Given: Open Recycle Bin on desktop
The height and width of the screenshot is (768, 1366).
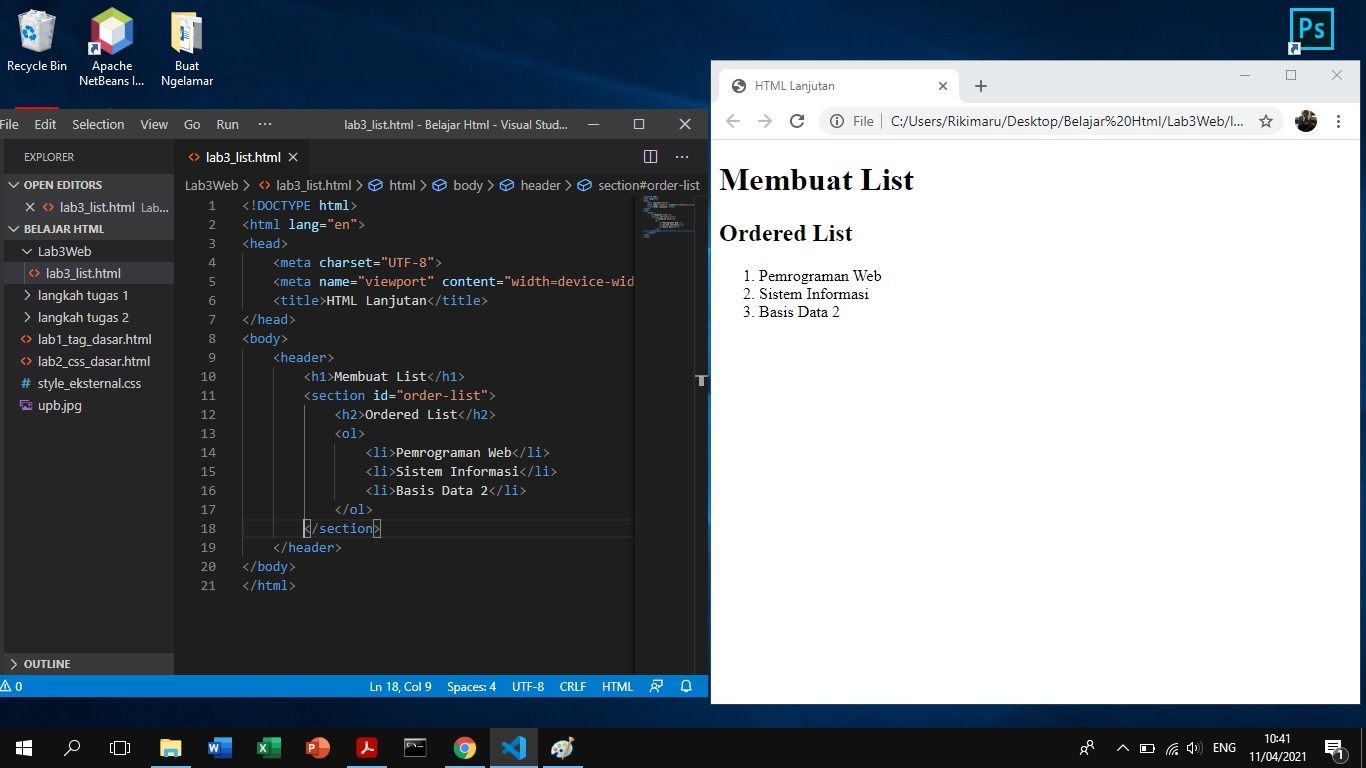Looking at the screenshot, I should click(x=37, y=41).
